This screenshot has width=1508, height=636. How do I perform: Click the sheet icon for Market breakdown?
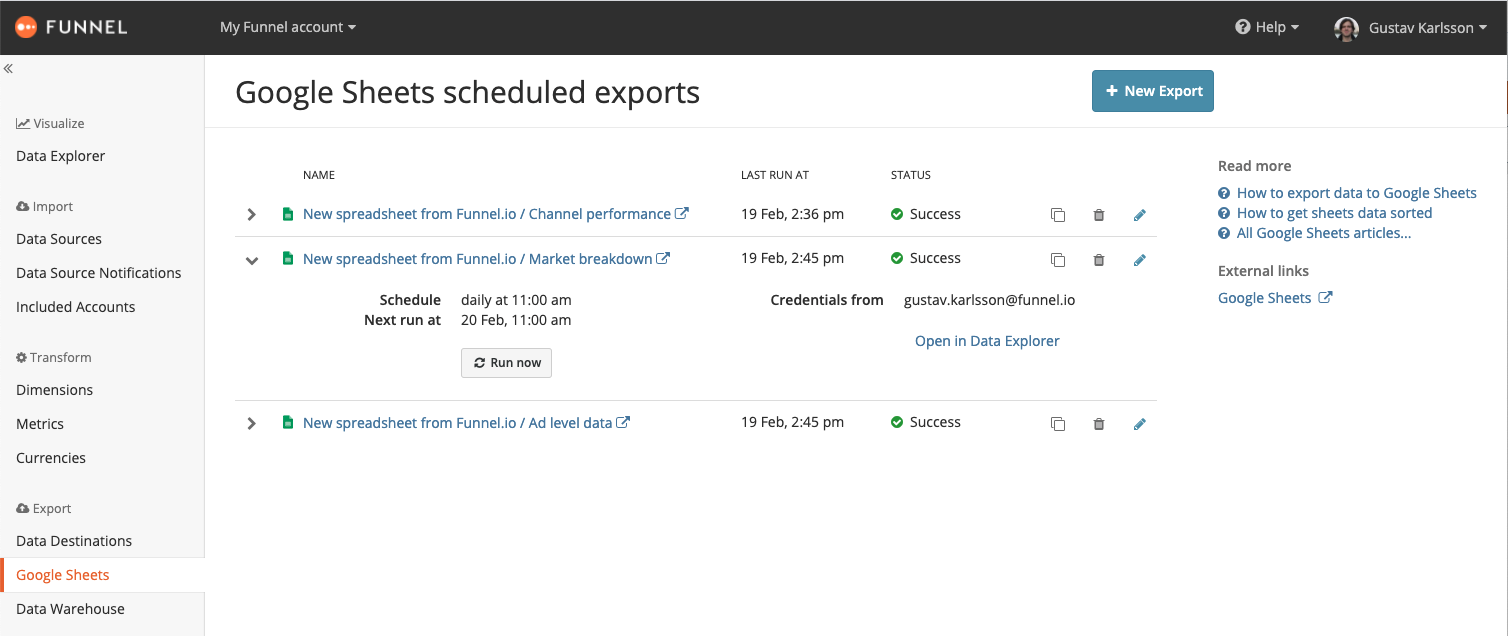[288, 259]
